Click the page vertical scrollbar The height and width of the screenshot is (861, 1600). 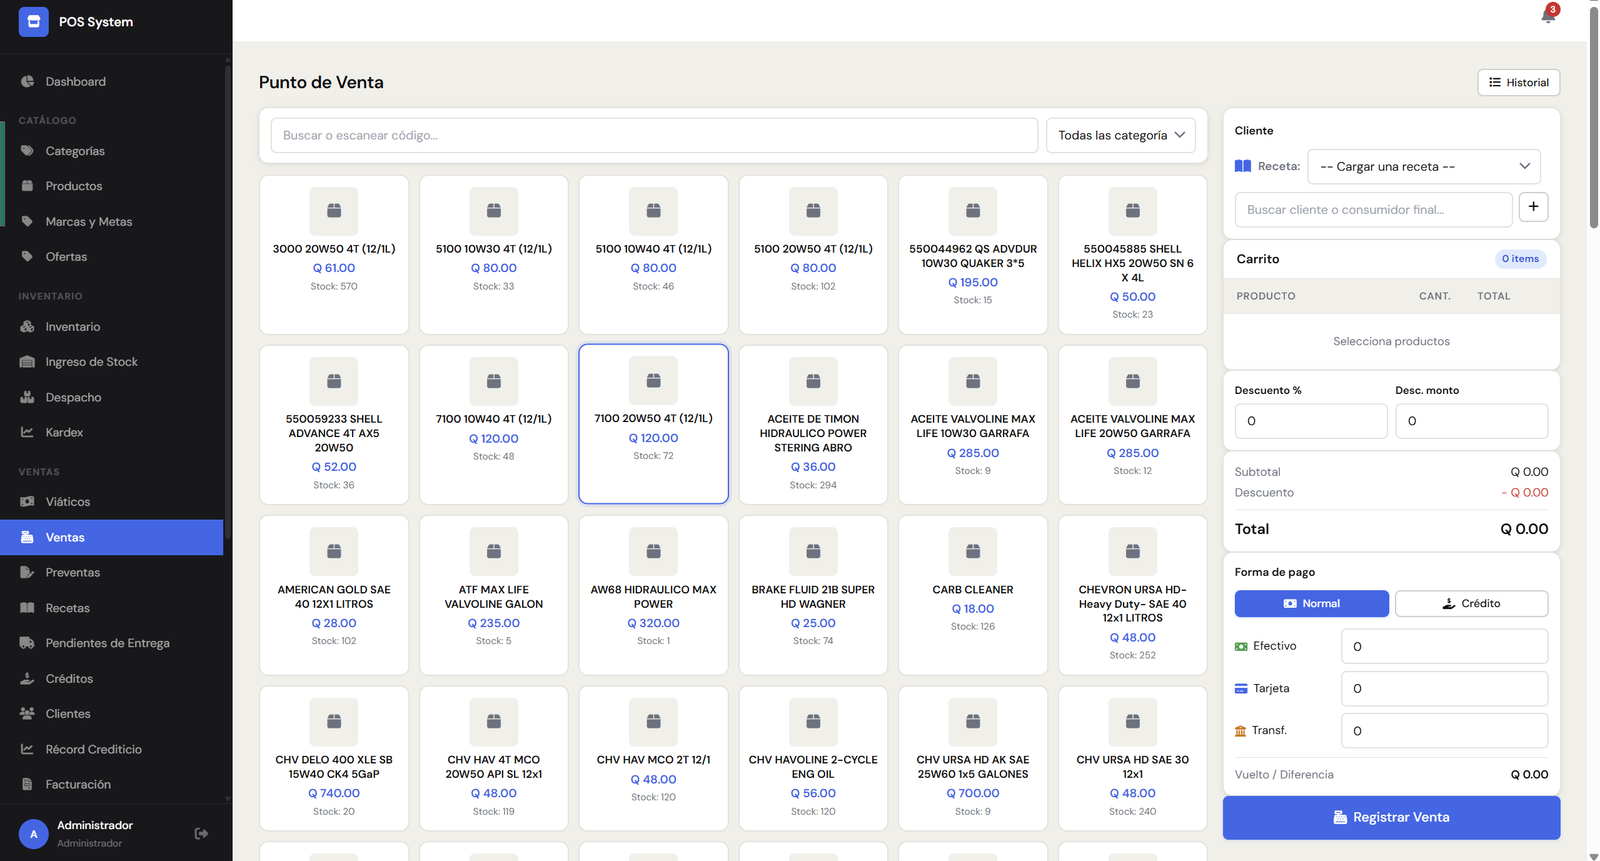pyautogui.click(x=1593, y=120)
